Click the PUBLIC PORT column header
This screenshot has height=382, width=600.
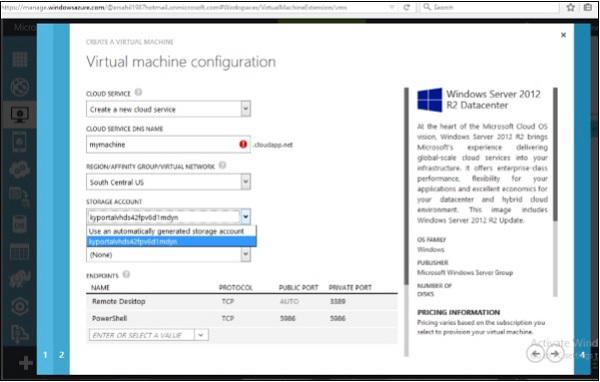click(x=298, y=287)
